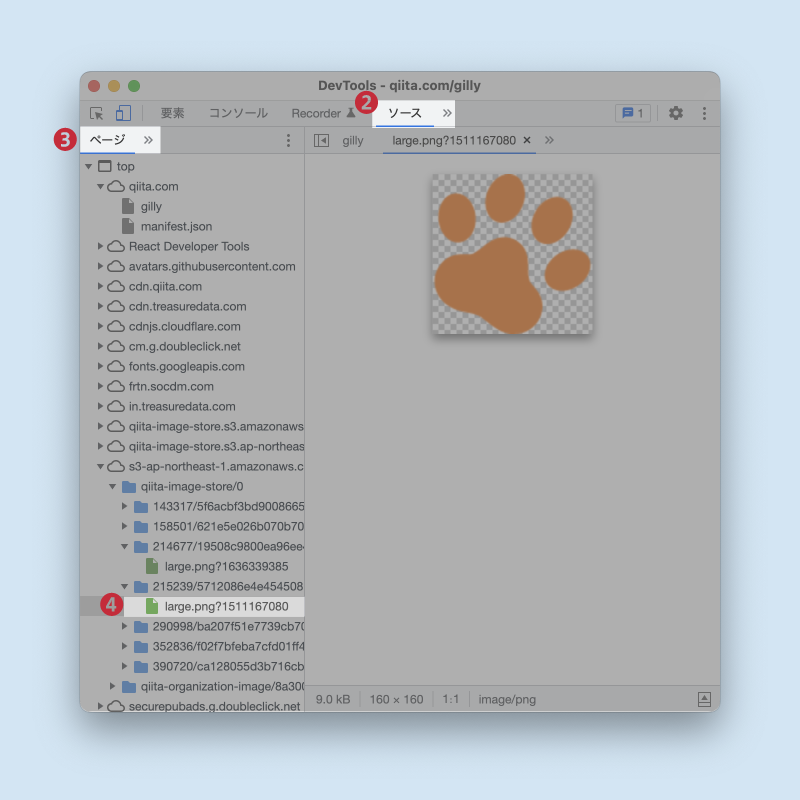Image resolution: width=800 pixels, height=800 pixels.
Task: Collapse the s3-ap-northeast-1.amazonaws folder
Action: (100, 466)
